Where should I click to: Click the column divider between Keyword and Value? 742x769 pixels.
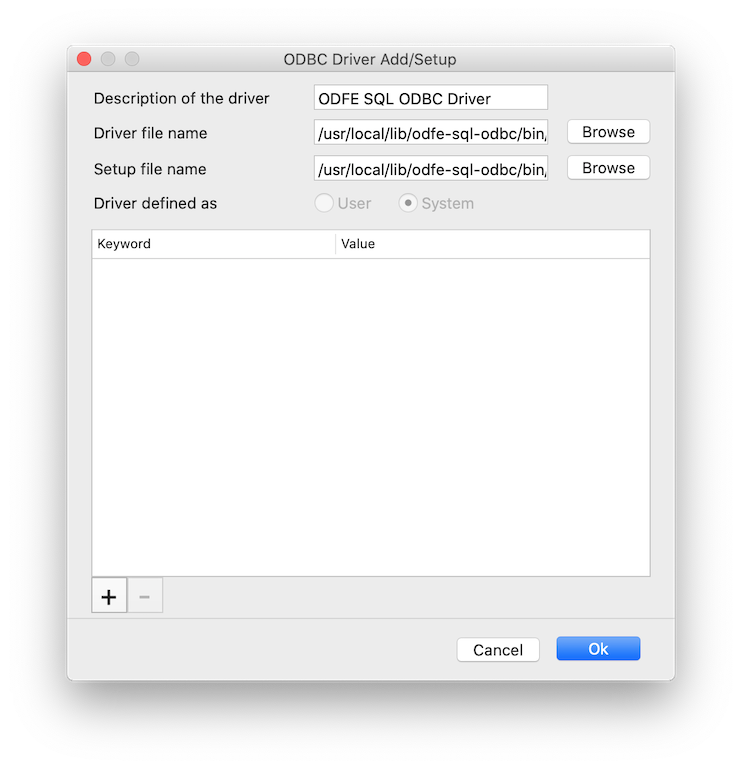(x=335, y=244)
